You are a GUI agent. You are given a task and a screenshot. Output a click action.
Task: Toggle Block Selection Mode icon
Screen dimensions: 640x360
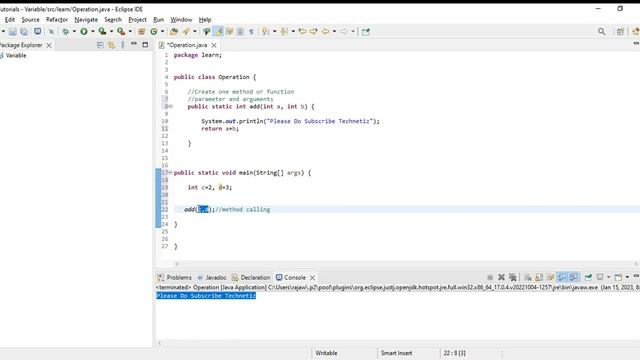[x=240, y=31]
